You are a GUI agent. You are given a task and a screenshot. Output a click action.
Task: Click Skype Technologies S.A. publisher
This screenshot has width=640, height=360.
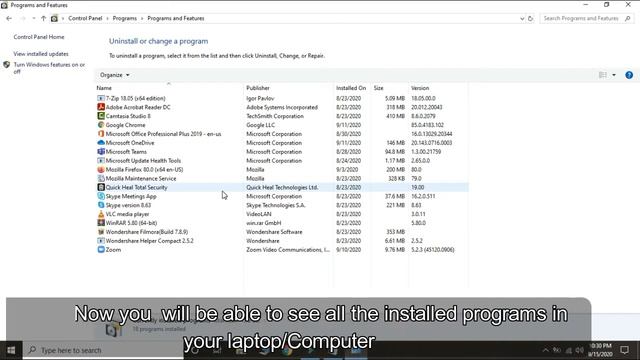coord(276,205)
